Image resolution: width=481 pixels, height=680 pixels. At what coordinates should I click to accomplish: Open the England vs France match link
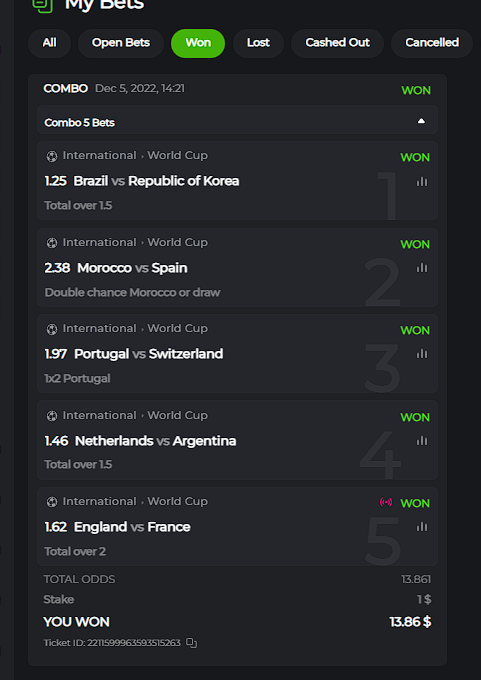pos(132,527)
